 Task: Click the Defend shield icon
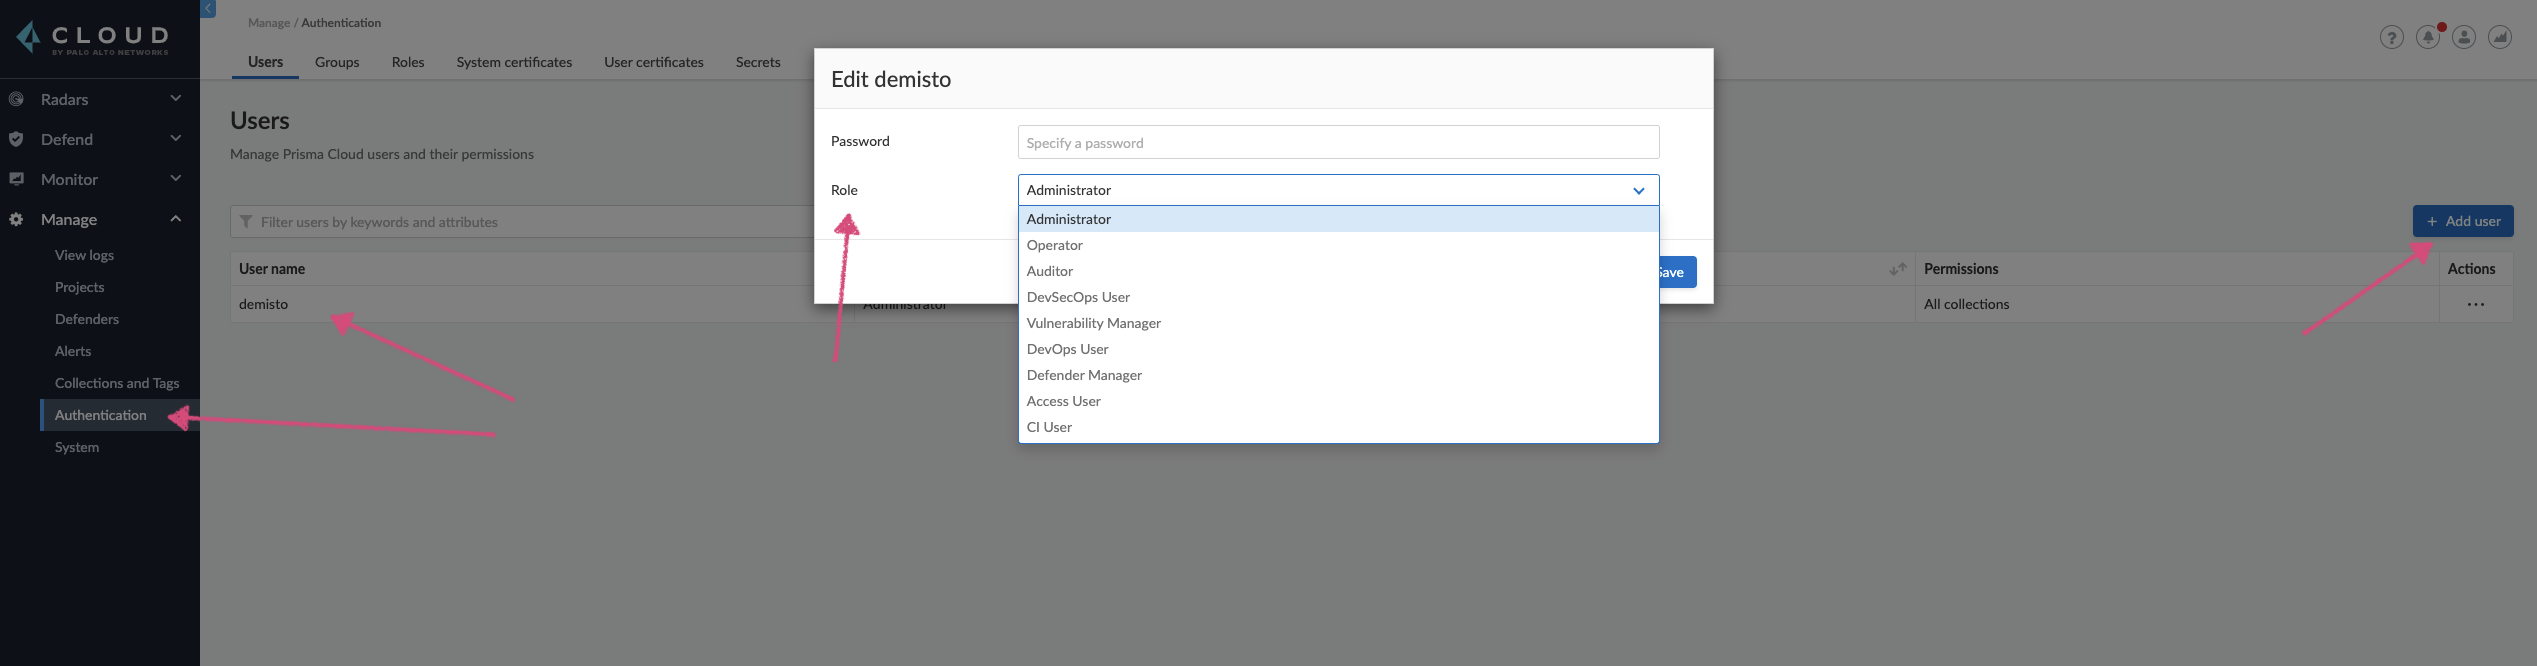[x=16, y=139]
